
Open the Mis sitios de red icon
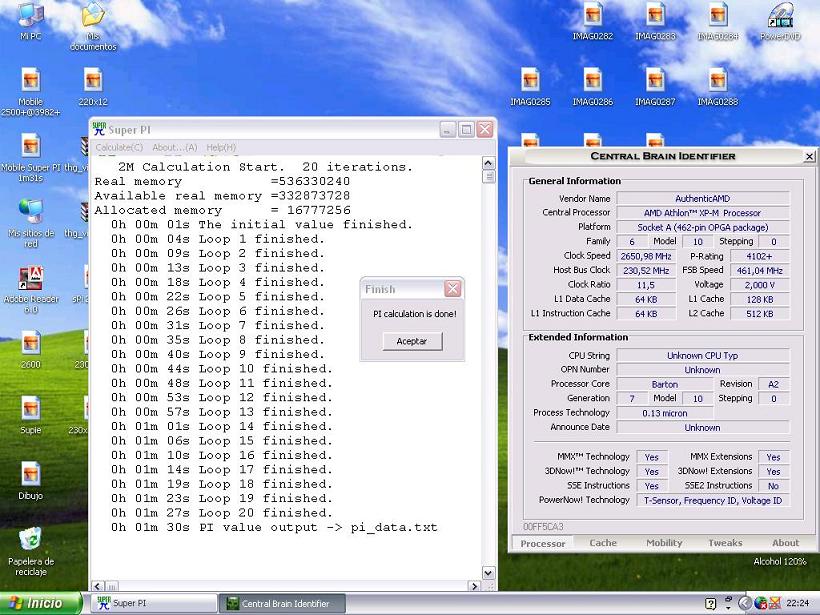pos(30,212)
